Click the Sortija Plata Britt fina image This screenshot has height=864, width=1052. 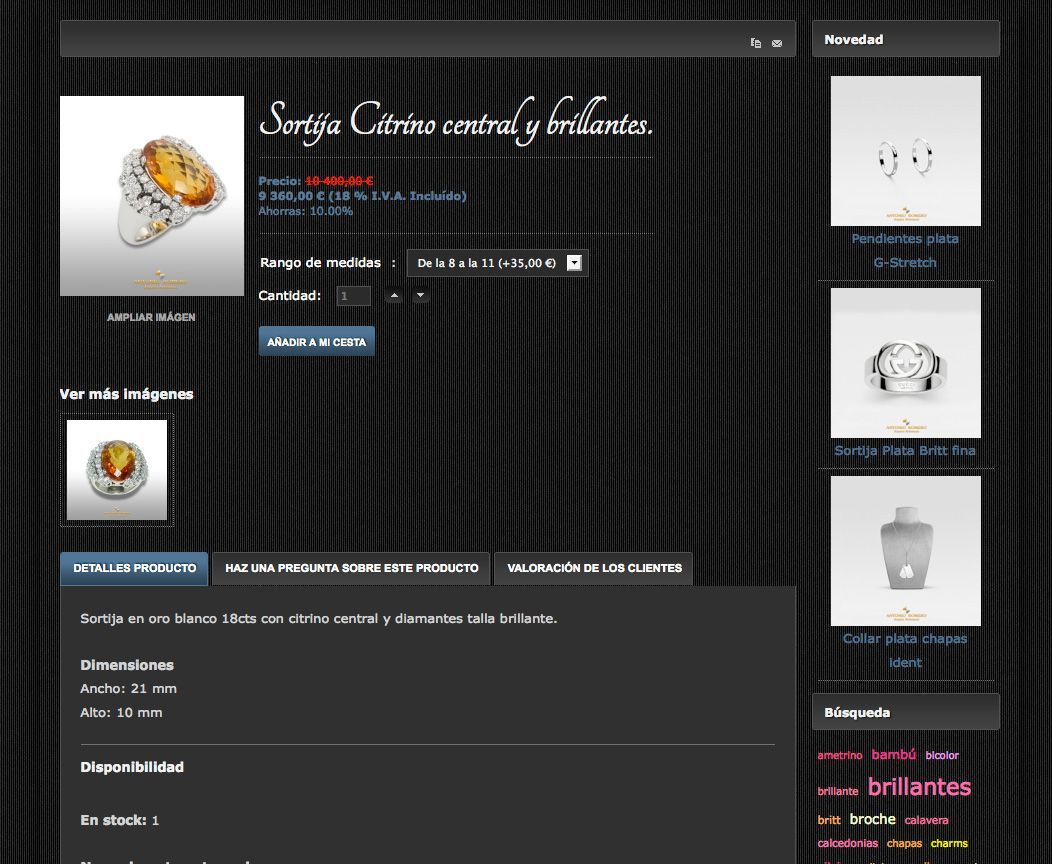(906, 363)
